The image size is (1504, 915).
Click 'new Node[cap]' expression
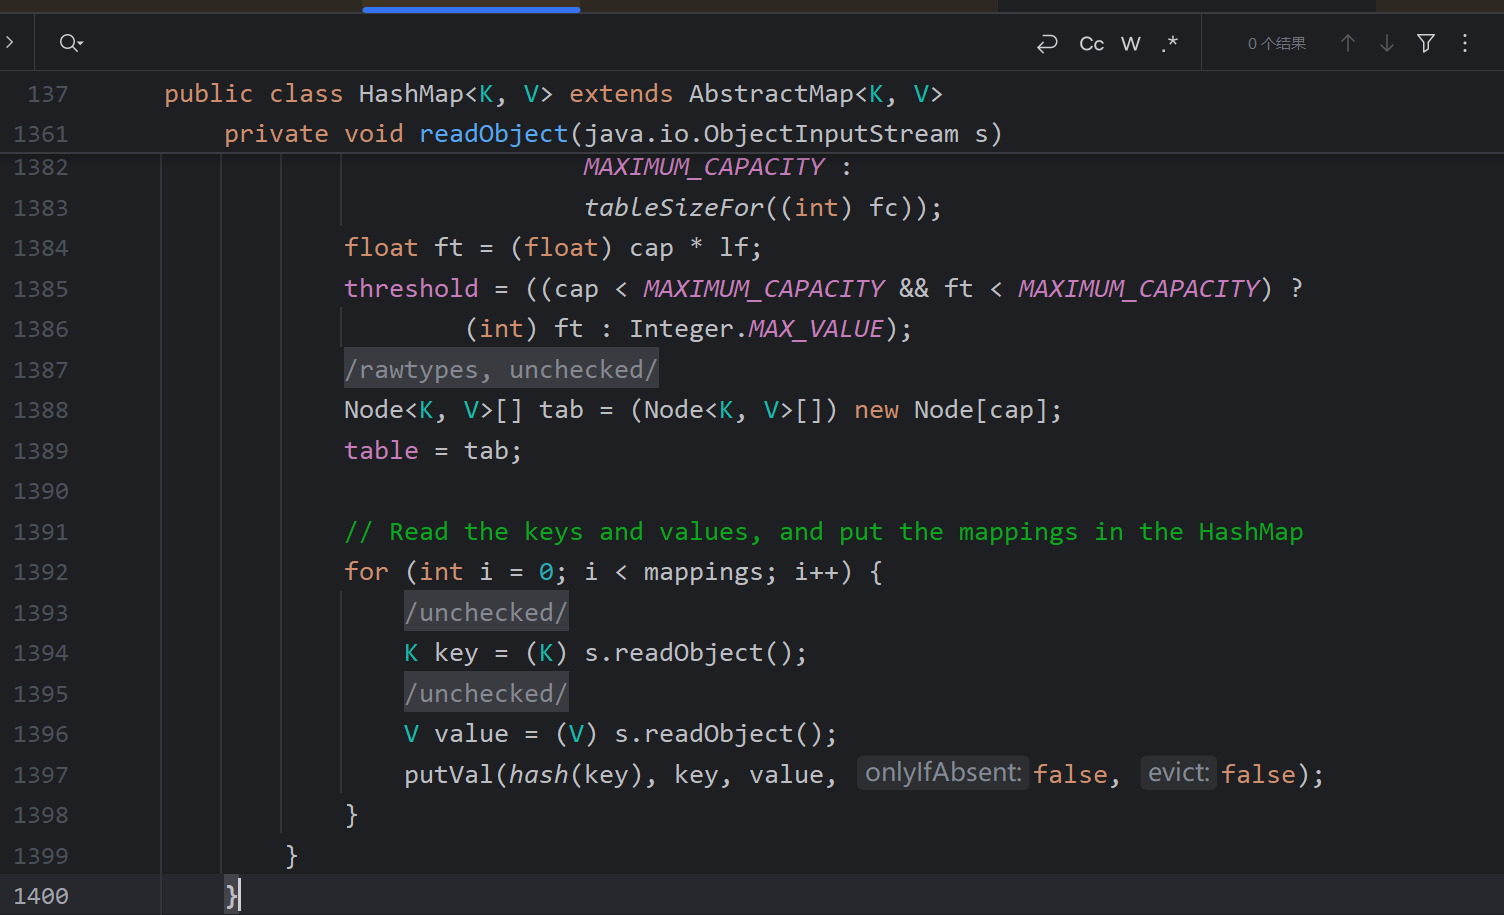click(x=950, y=410)
